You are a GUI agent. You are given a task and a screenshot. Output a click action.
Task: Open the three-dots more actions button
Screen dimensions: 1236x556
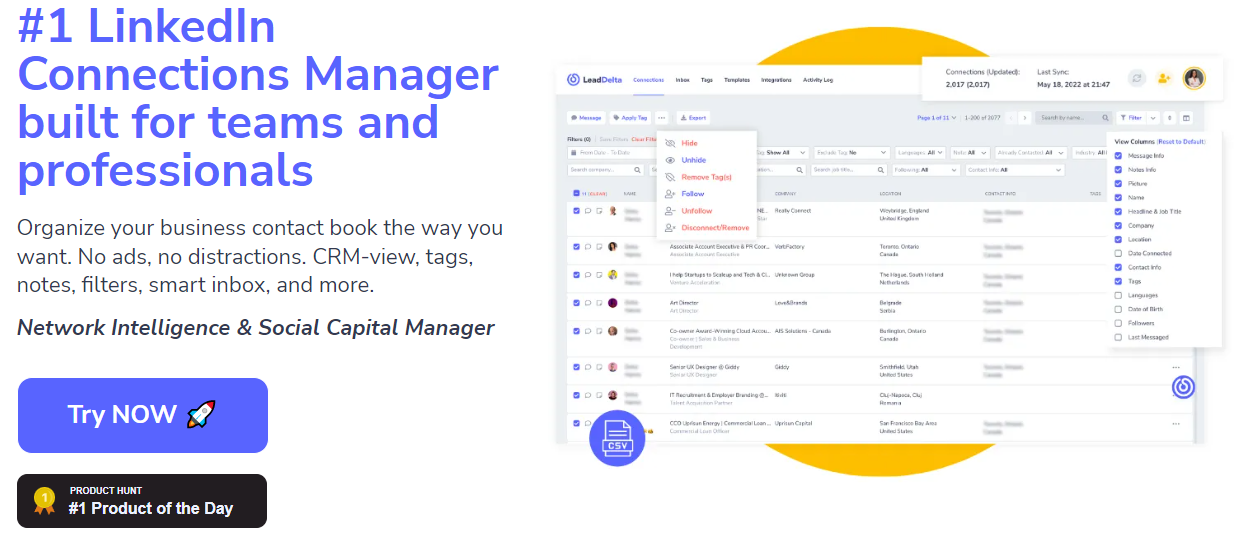[661, 118]
